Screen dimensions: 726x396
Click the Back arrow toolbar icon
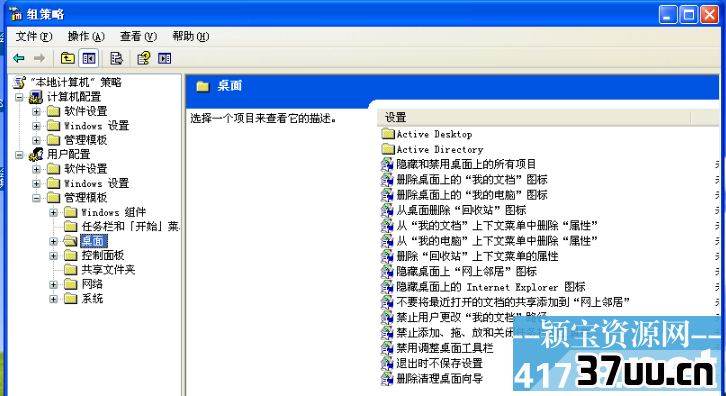pos(19,58)
